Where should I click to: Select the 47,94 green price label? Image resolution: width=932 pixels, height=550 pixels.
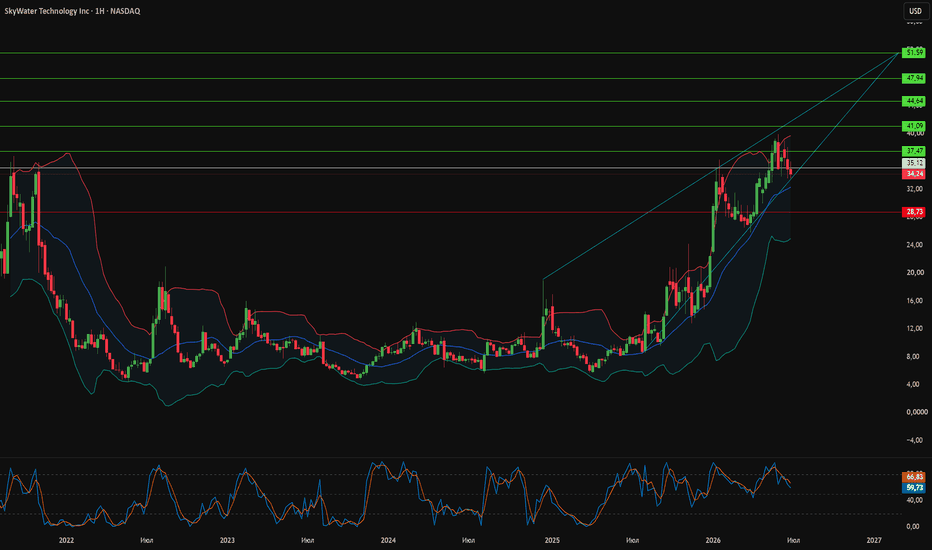[914, 78]
